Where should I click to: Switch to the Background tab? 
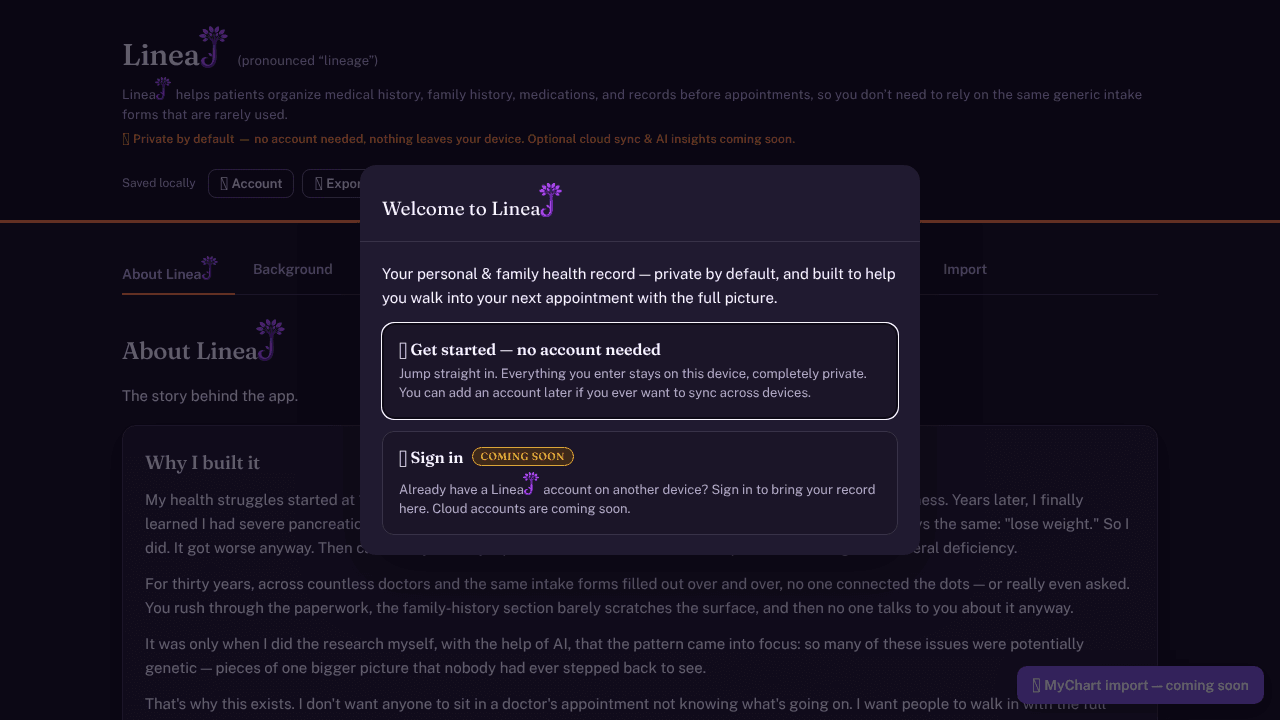point(293,269)
